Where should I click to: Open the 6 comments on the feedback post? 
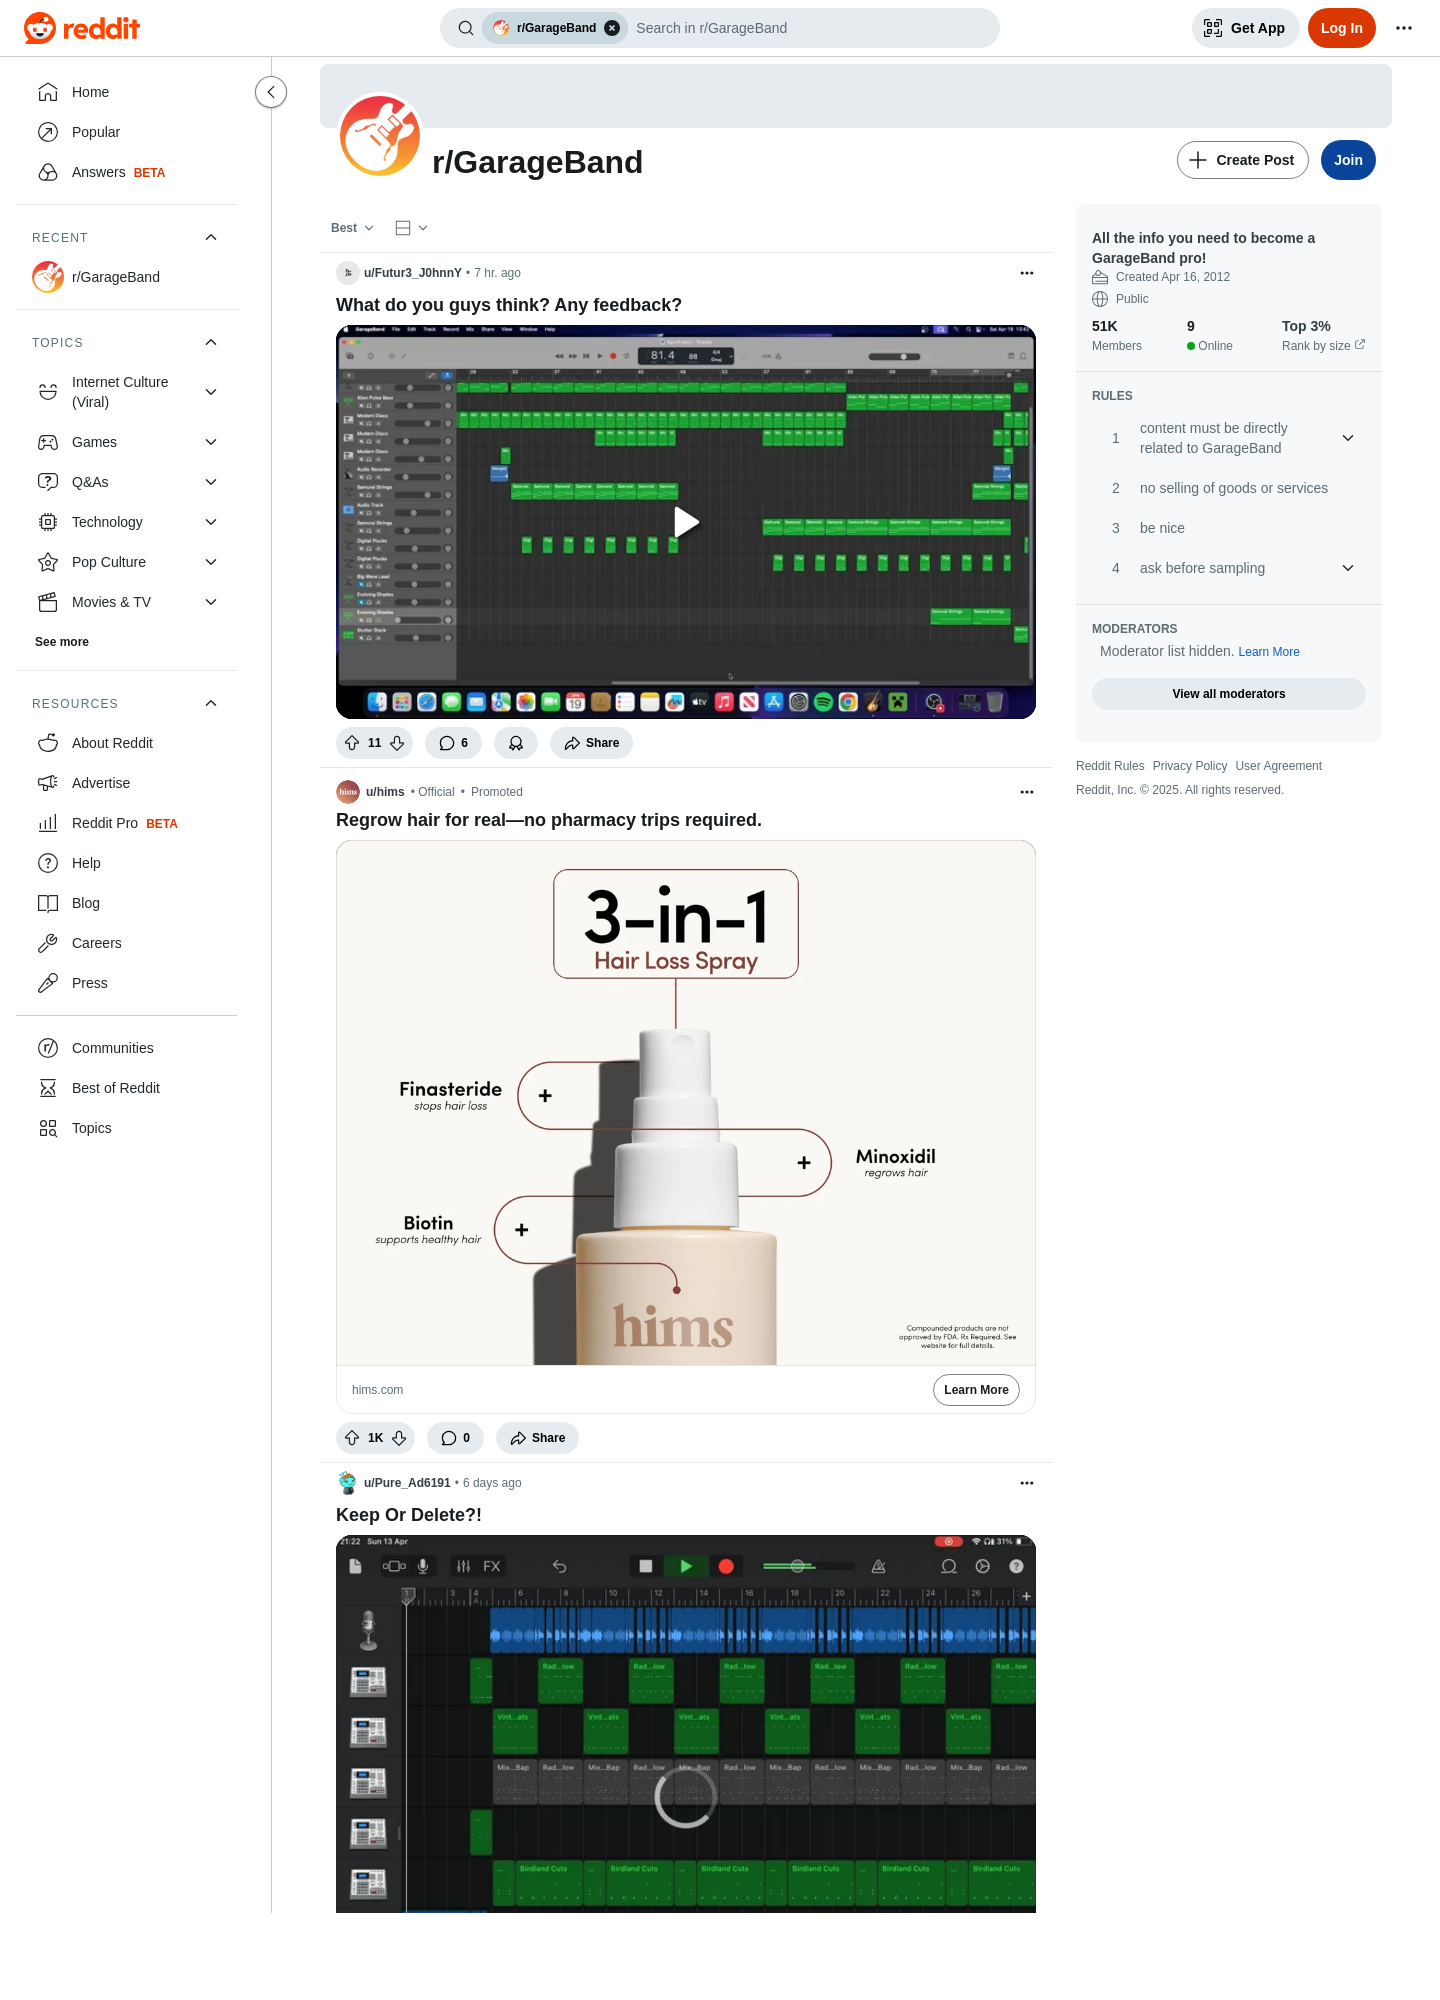(453, 743)
